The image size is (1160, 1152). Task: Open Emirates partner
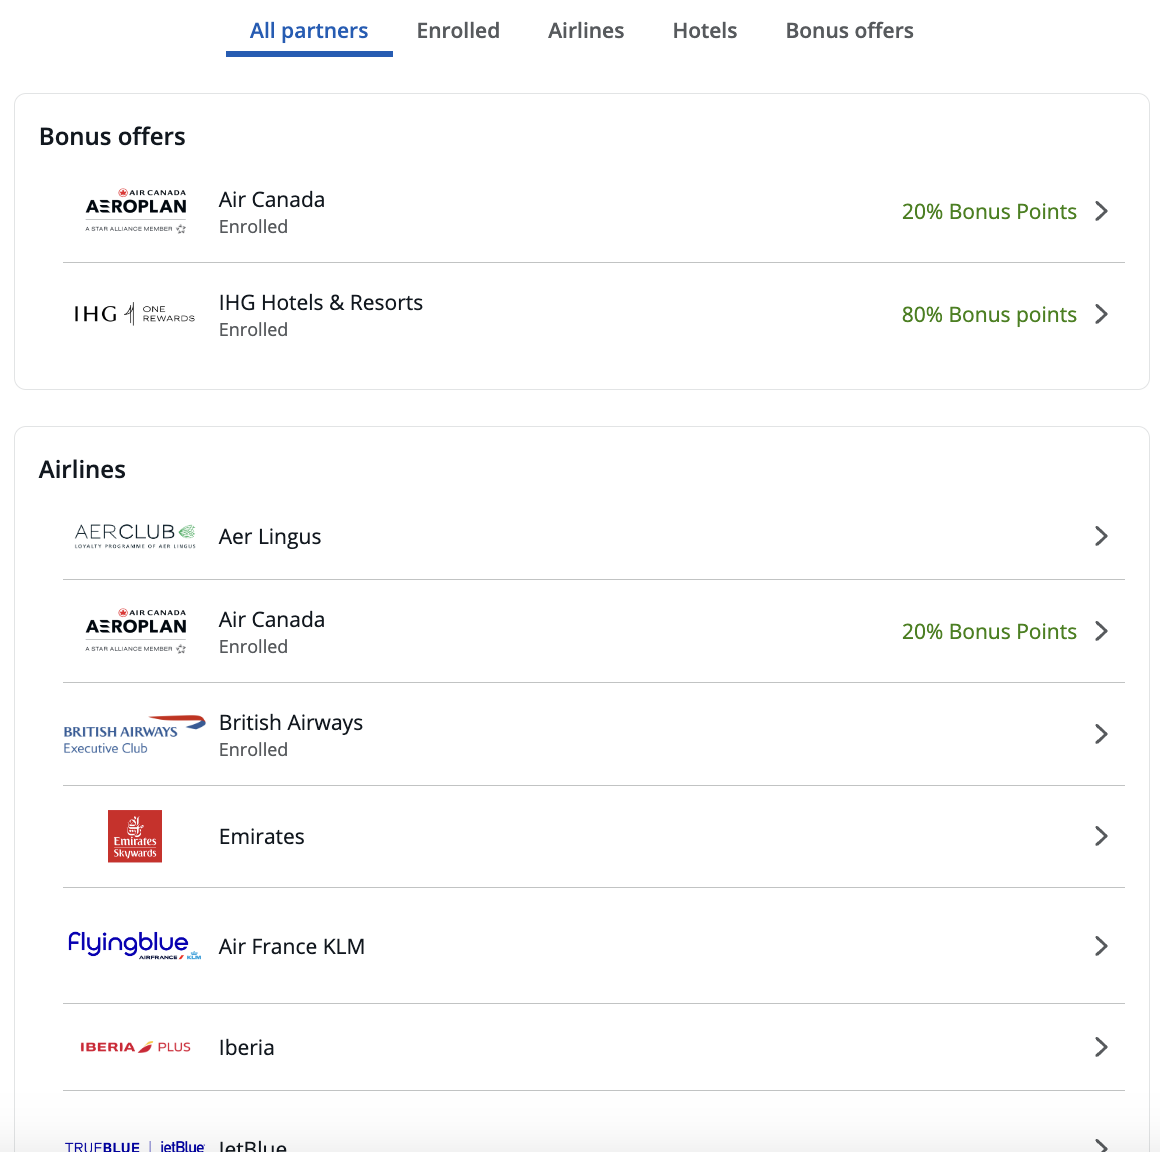tap(593, 836)
